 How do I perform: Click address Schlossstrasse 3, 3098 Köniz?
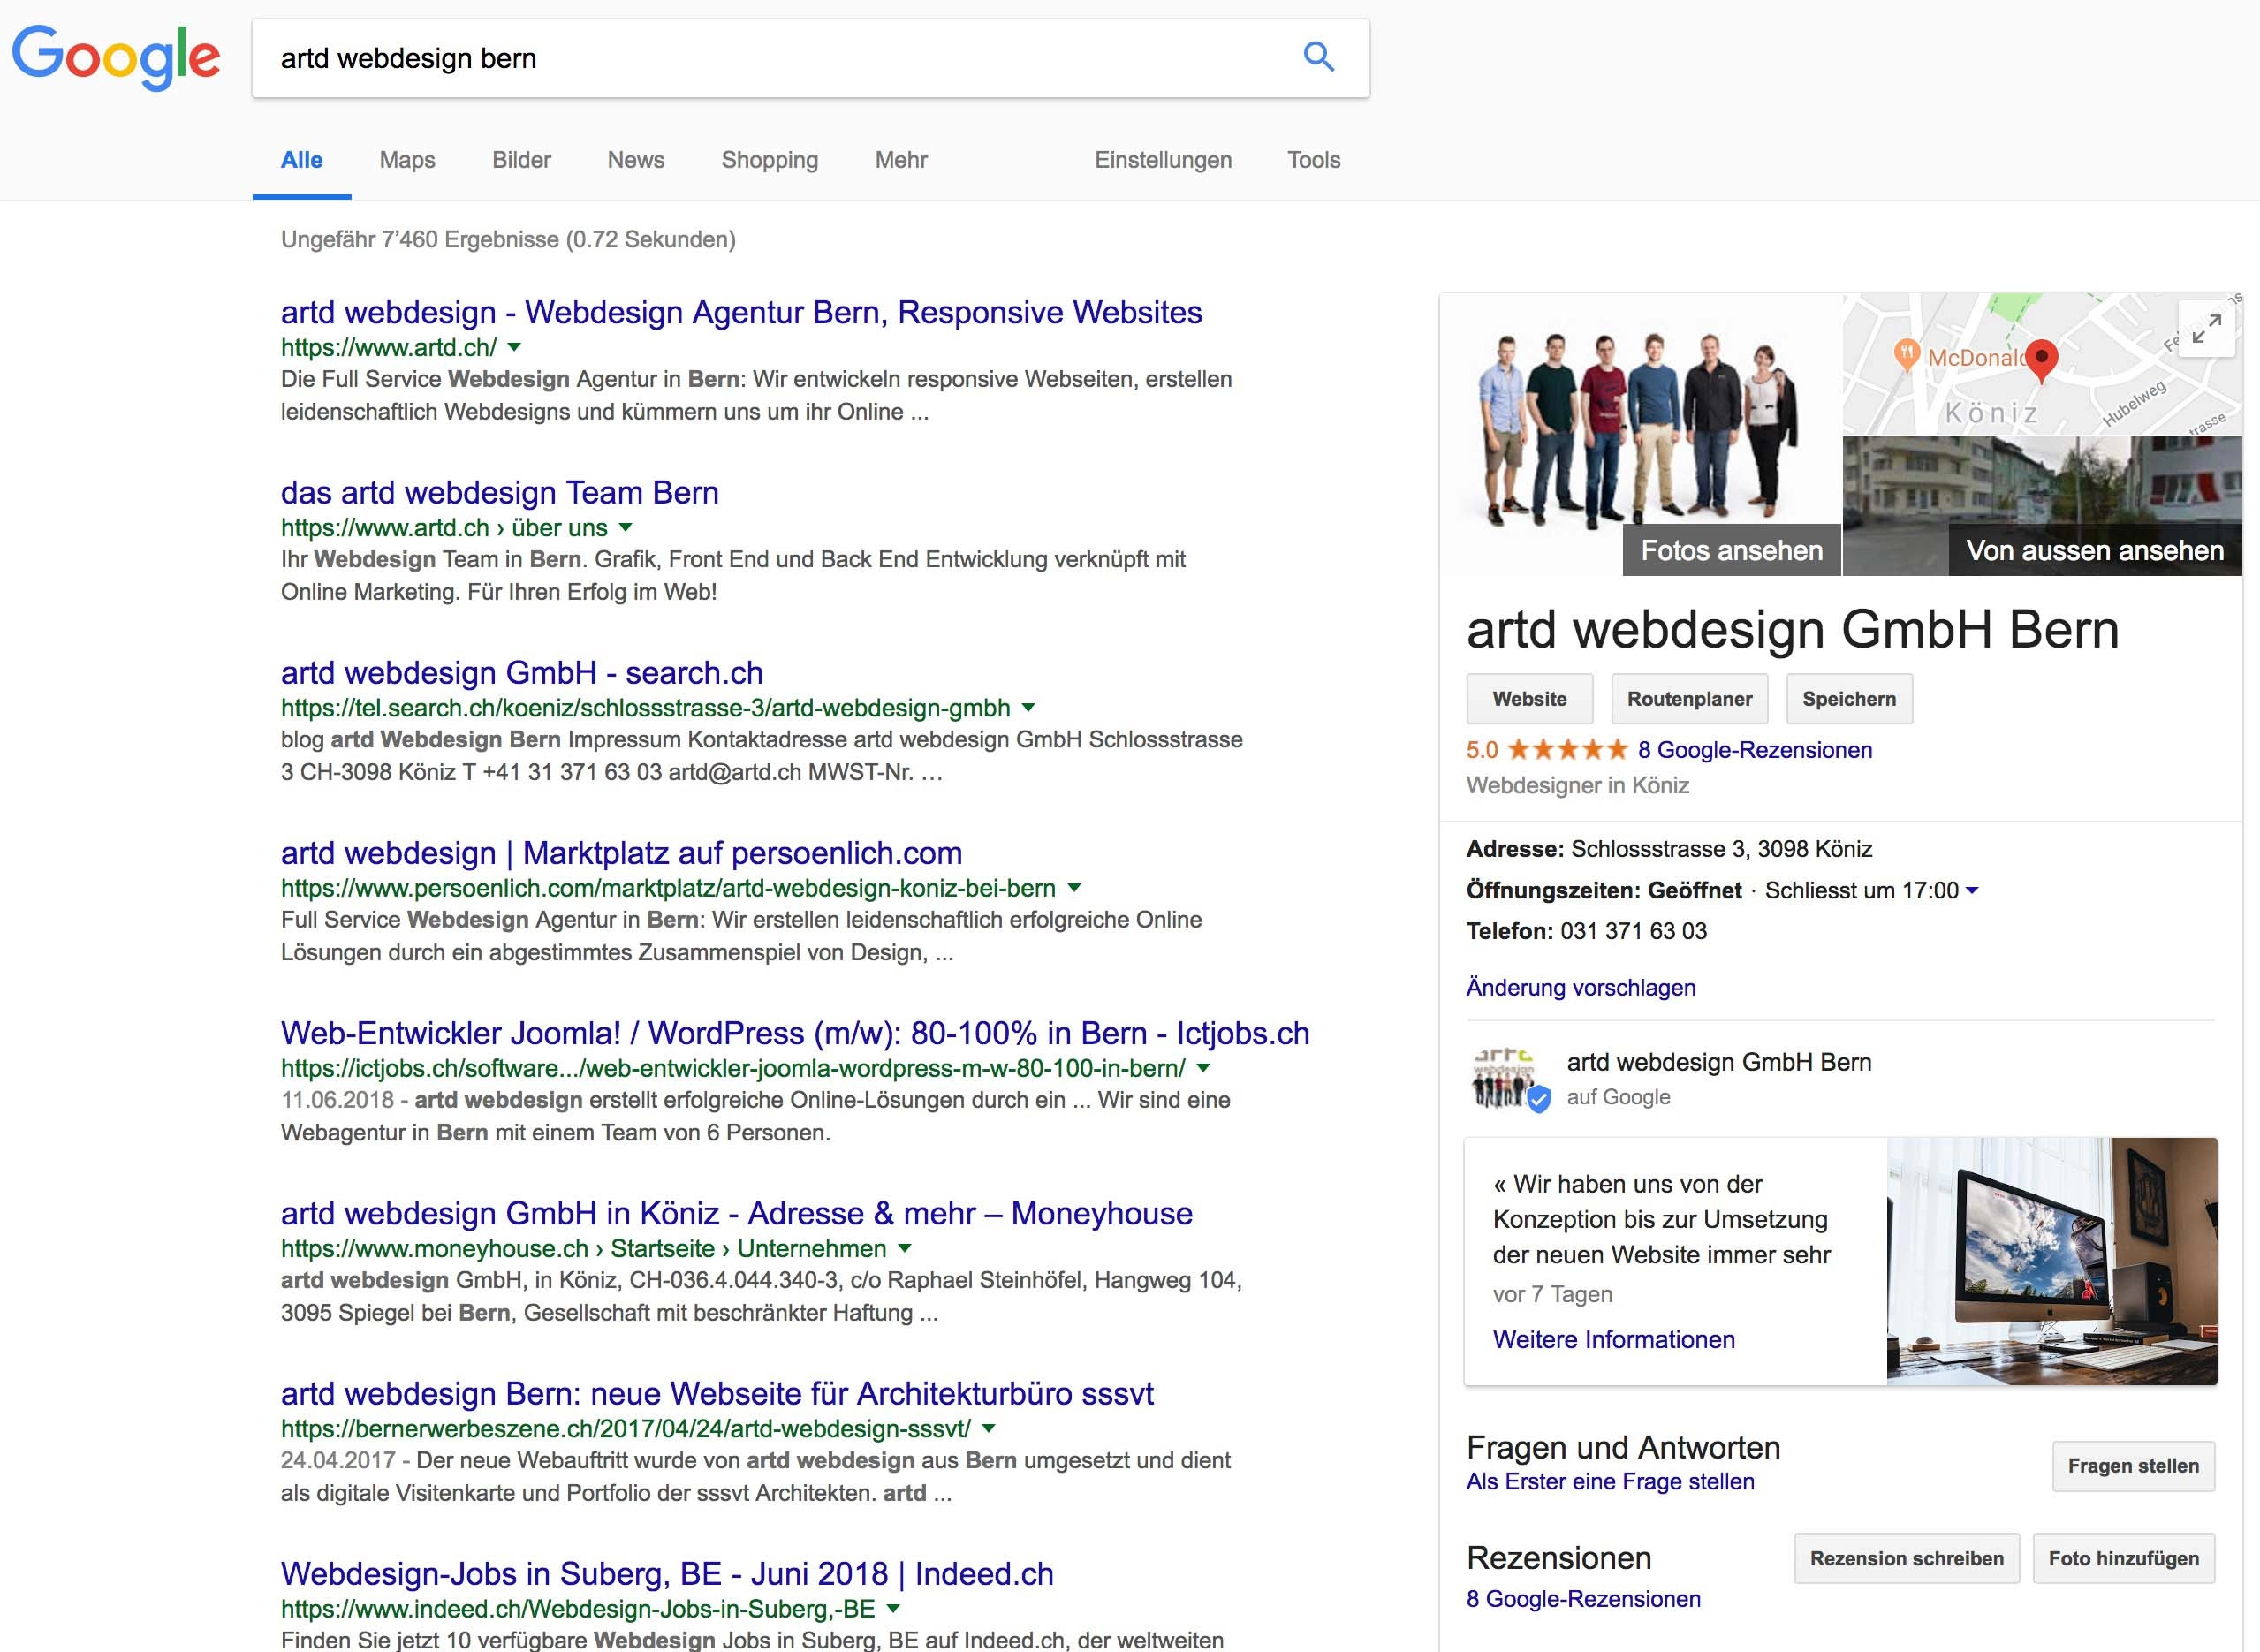coord(1721,849)
